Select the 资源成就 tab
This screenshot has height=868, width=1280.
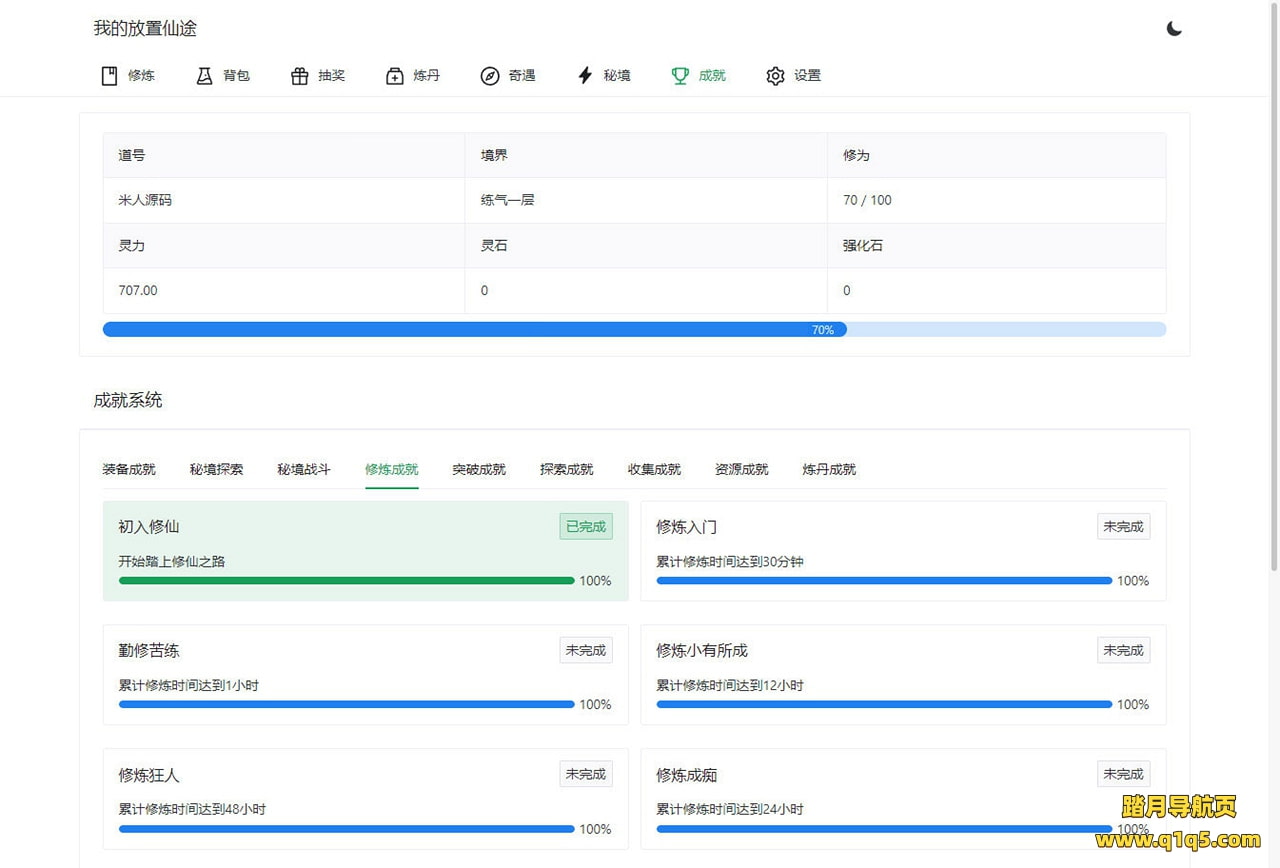pos(741,469)
